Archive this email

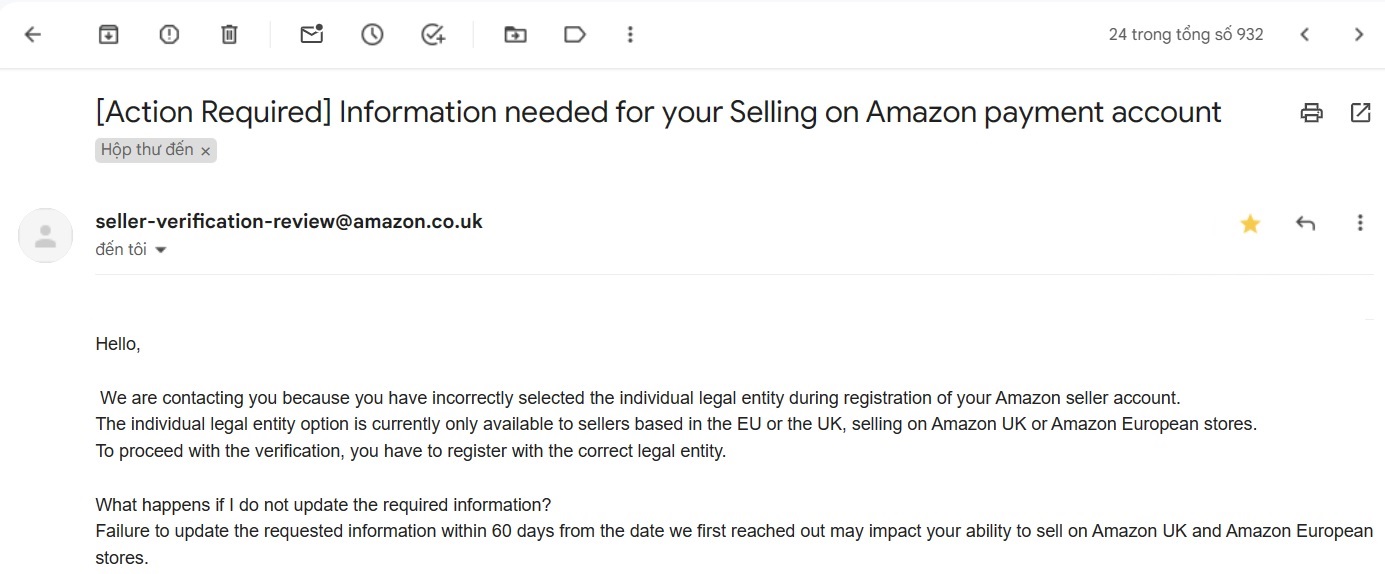108,35
